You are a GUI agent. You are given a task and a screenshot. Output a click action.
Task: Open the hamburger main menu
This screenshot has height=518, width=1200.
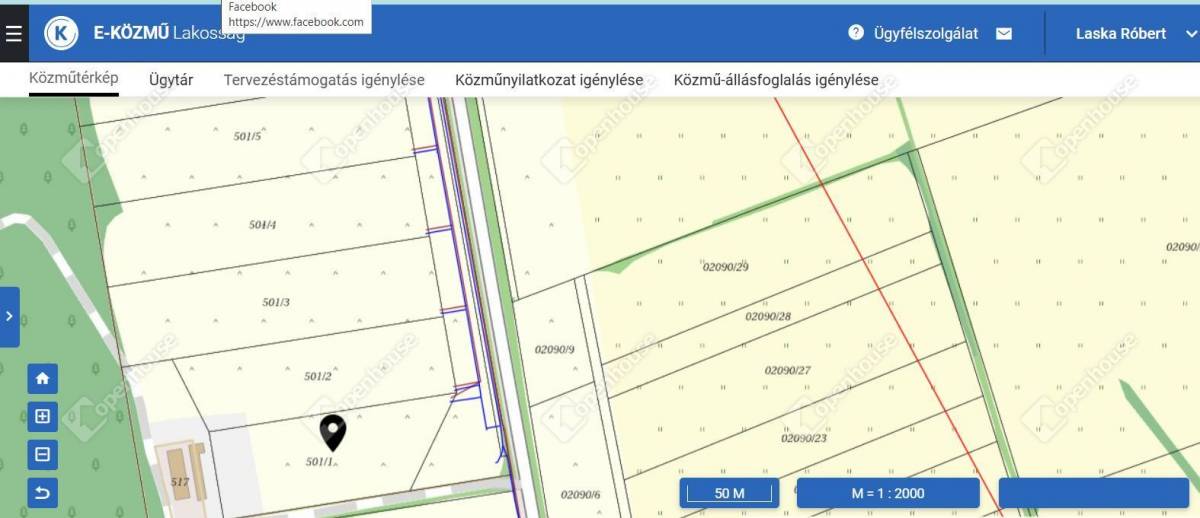click(x=13, y=33)
